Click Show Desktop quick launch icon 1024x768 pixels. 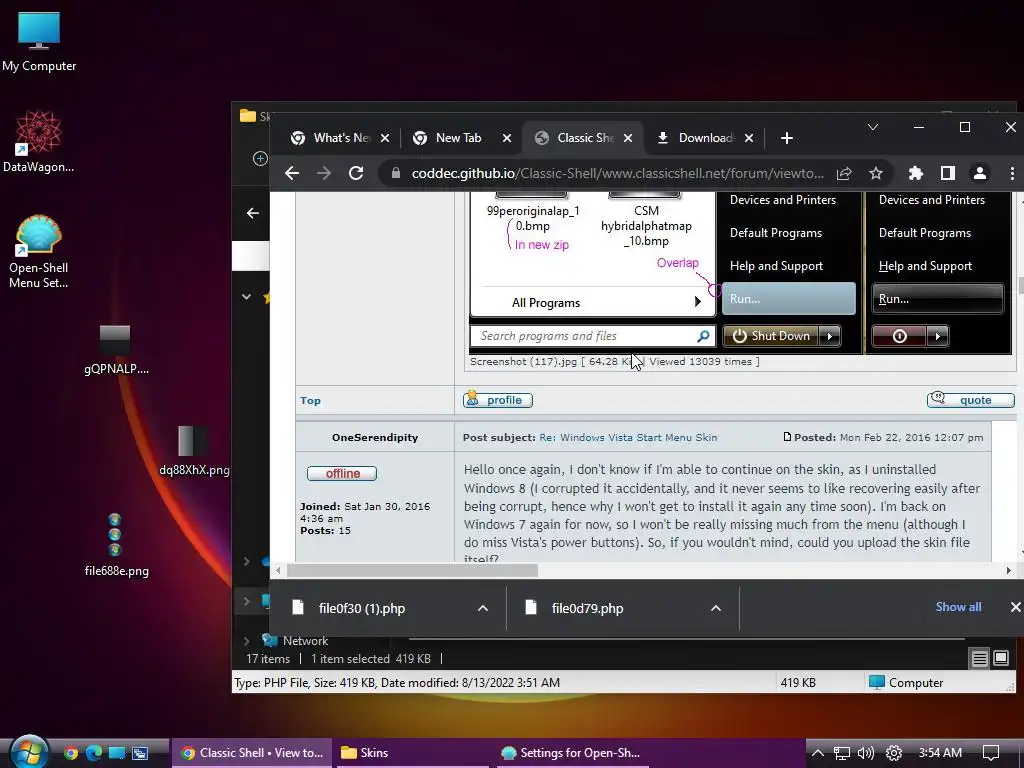(117, 753)
